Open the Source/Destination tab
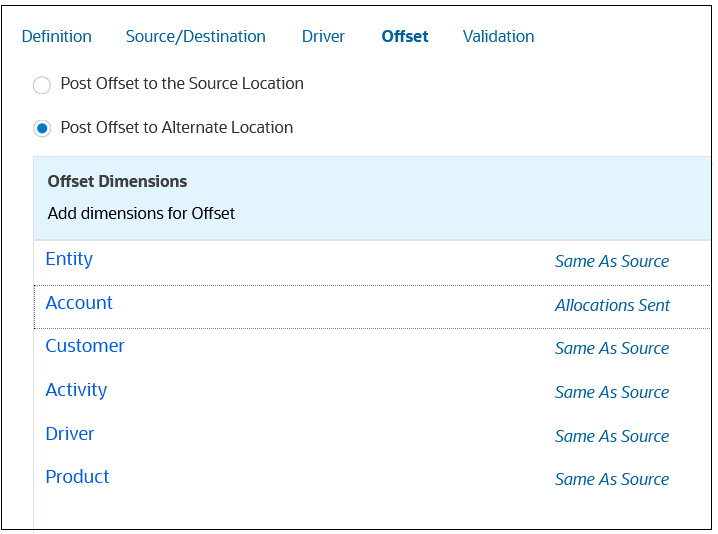Viewport: 718px width, 534px height. [196, 37]
